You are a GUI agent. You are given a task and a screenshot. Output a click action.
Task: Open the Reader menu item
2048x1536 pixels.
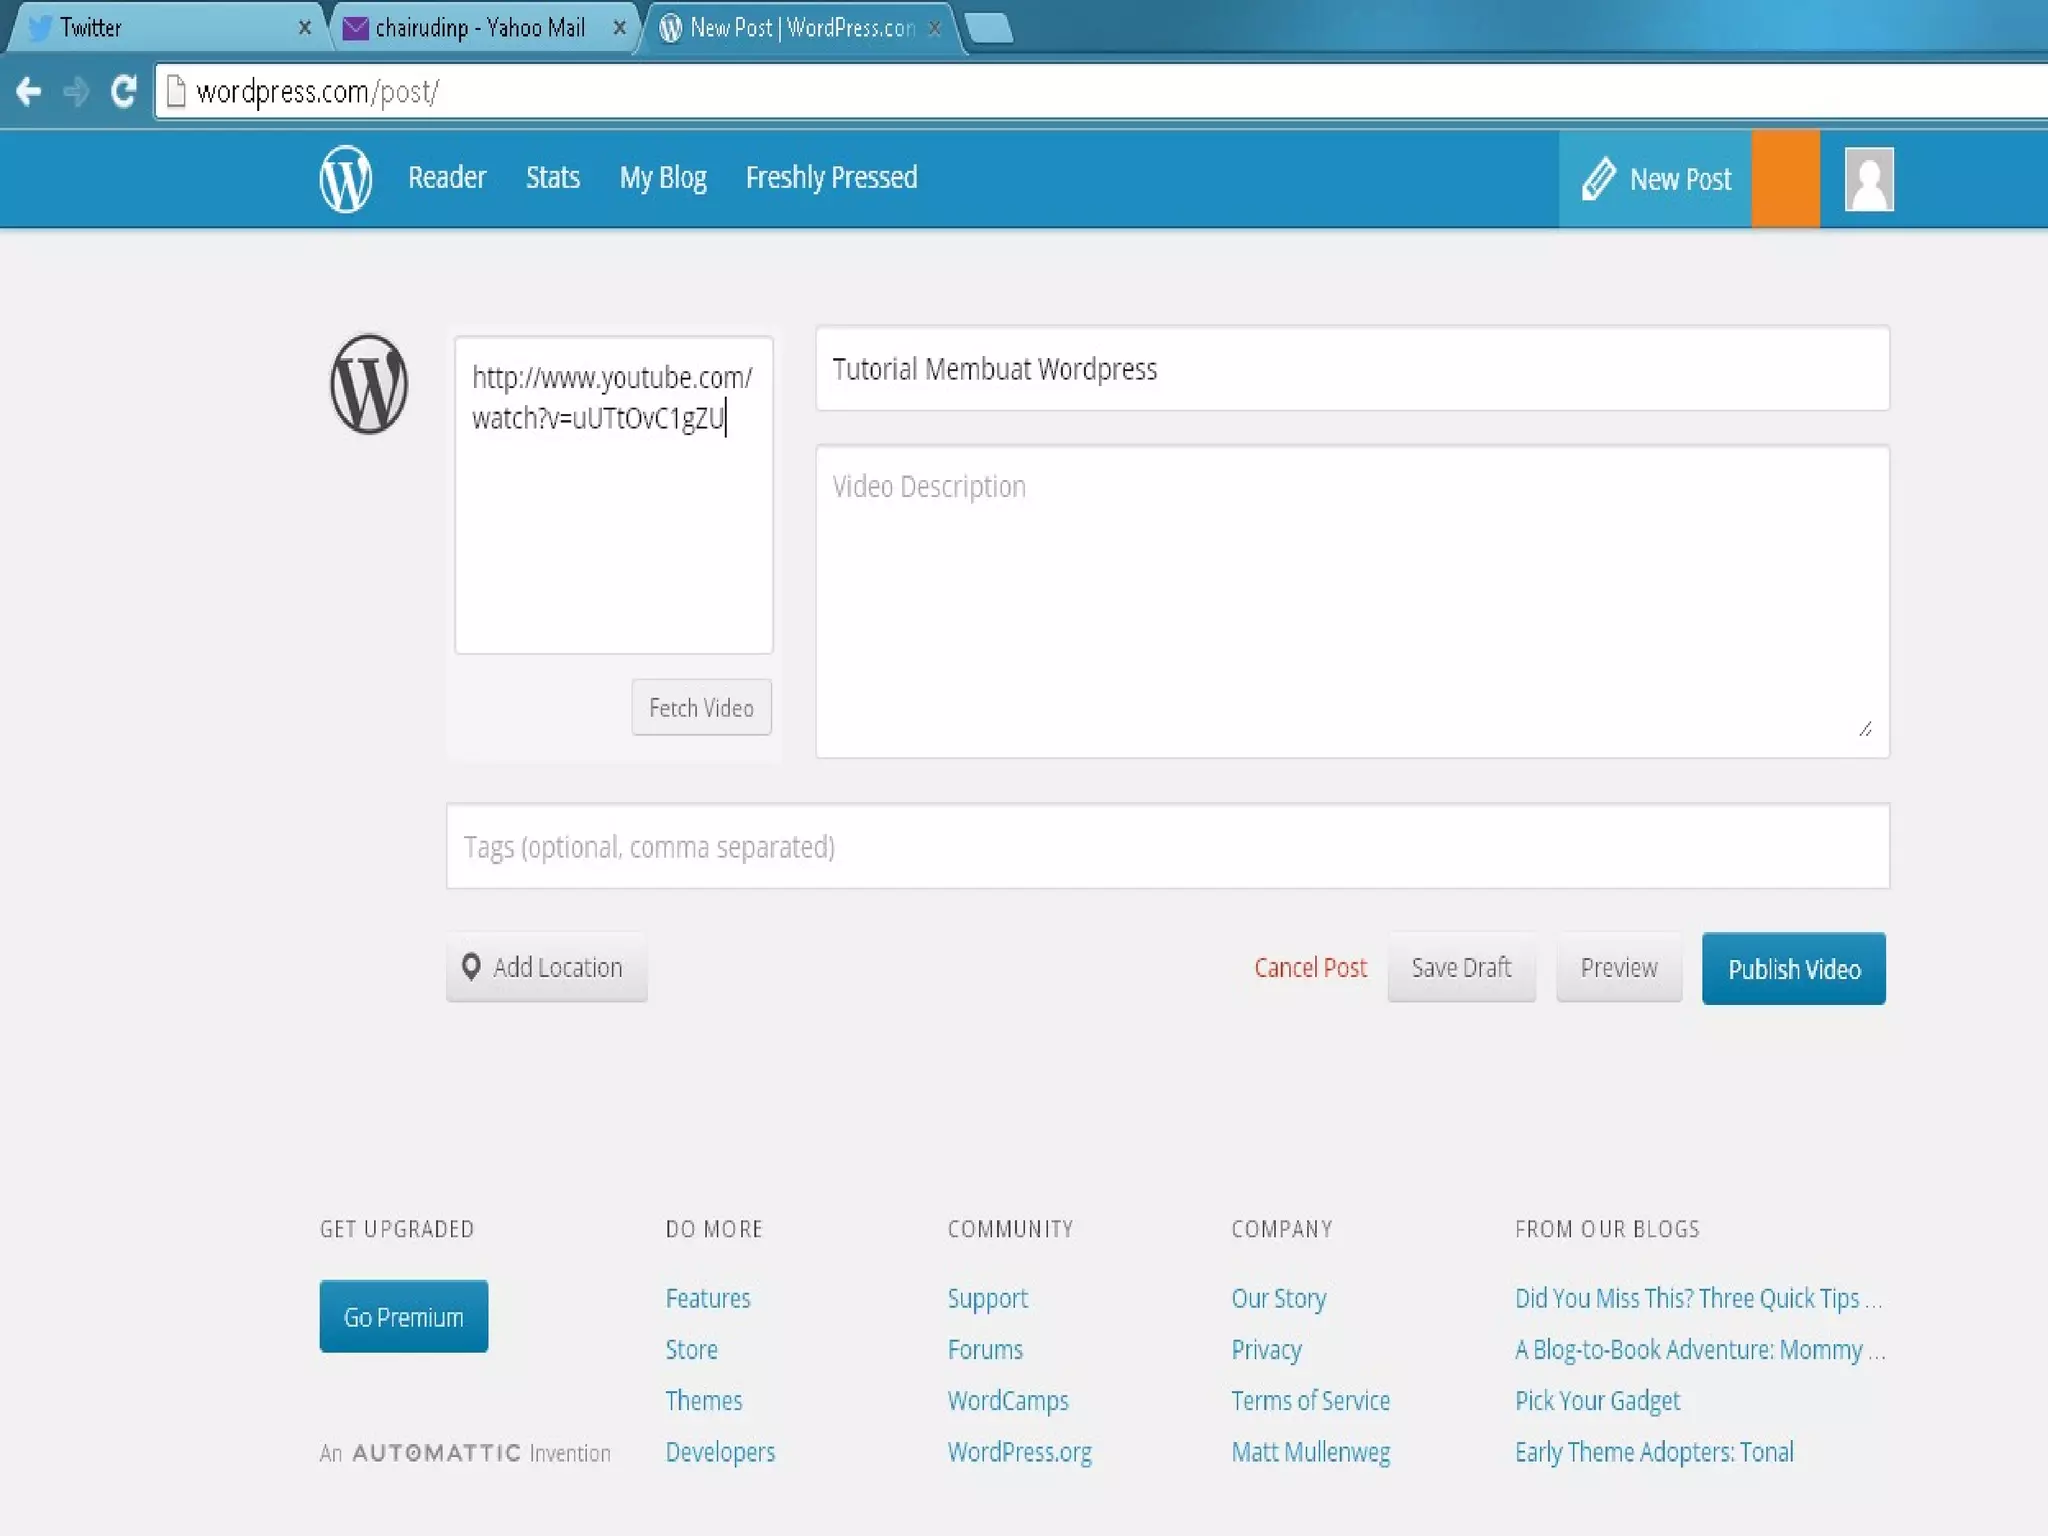click(x=446, y=178)
